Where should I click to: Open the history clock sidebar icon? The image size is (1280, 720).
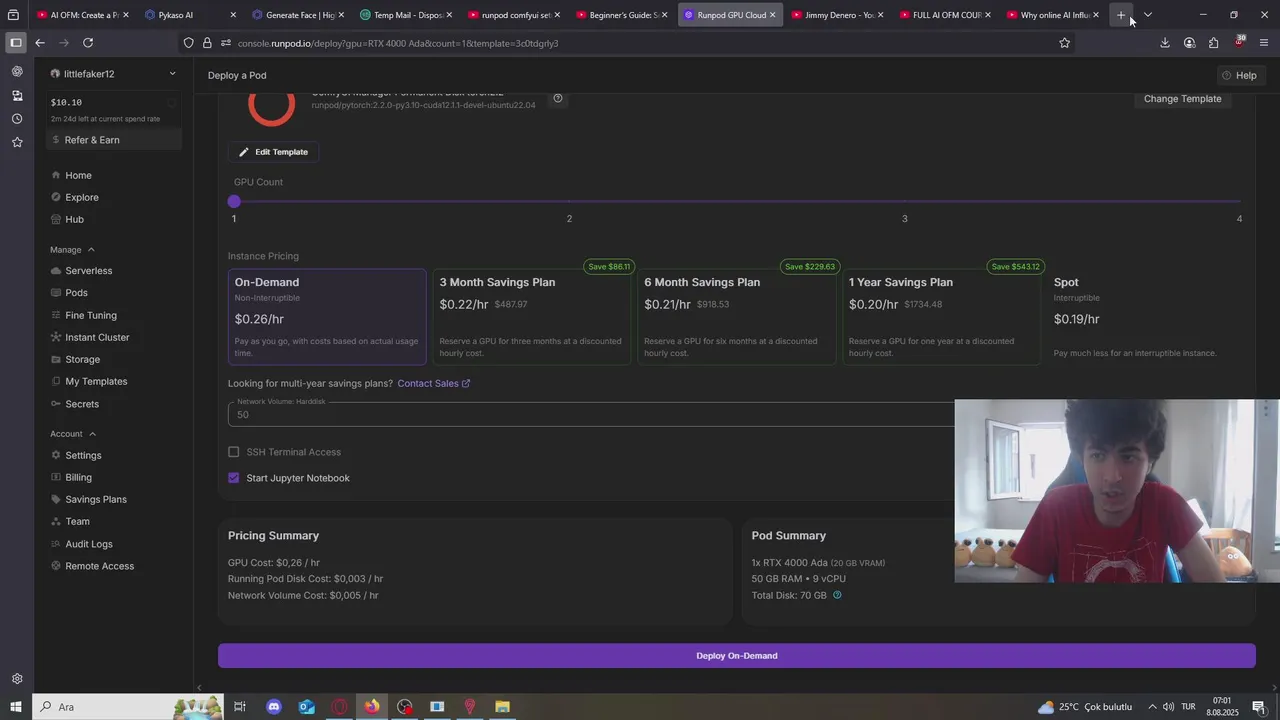pos(17,119)
